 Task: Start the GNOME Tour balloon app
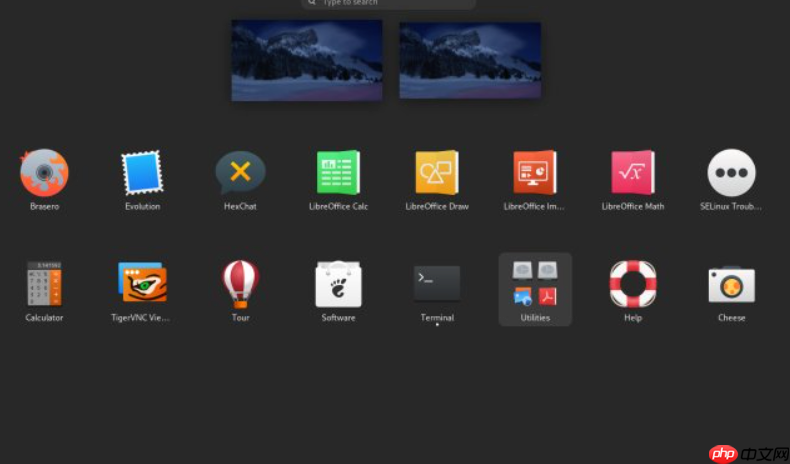(x=240, y=284)
